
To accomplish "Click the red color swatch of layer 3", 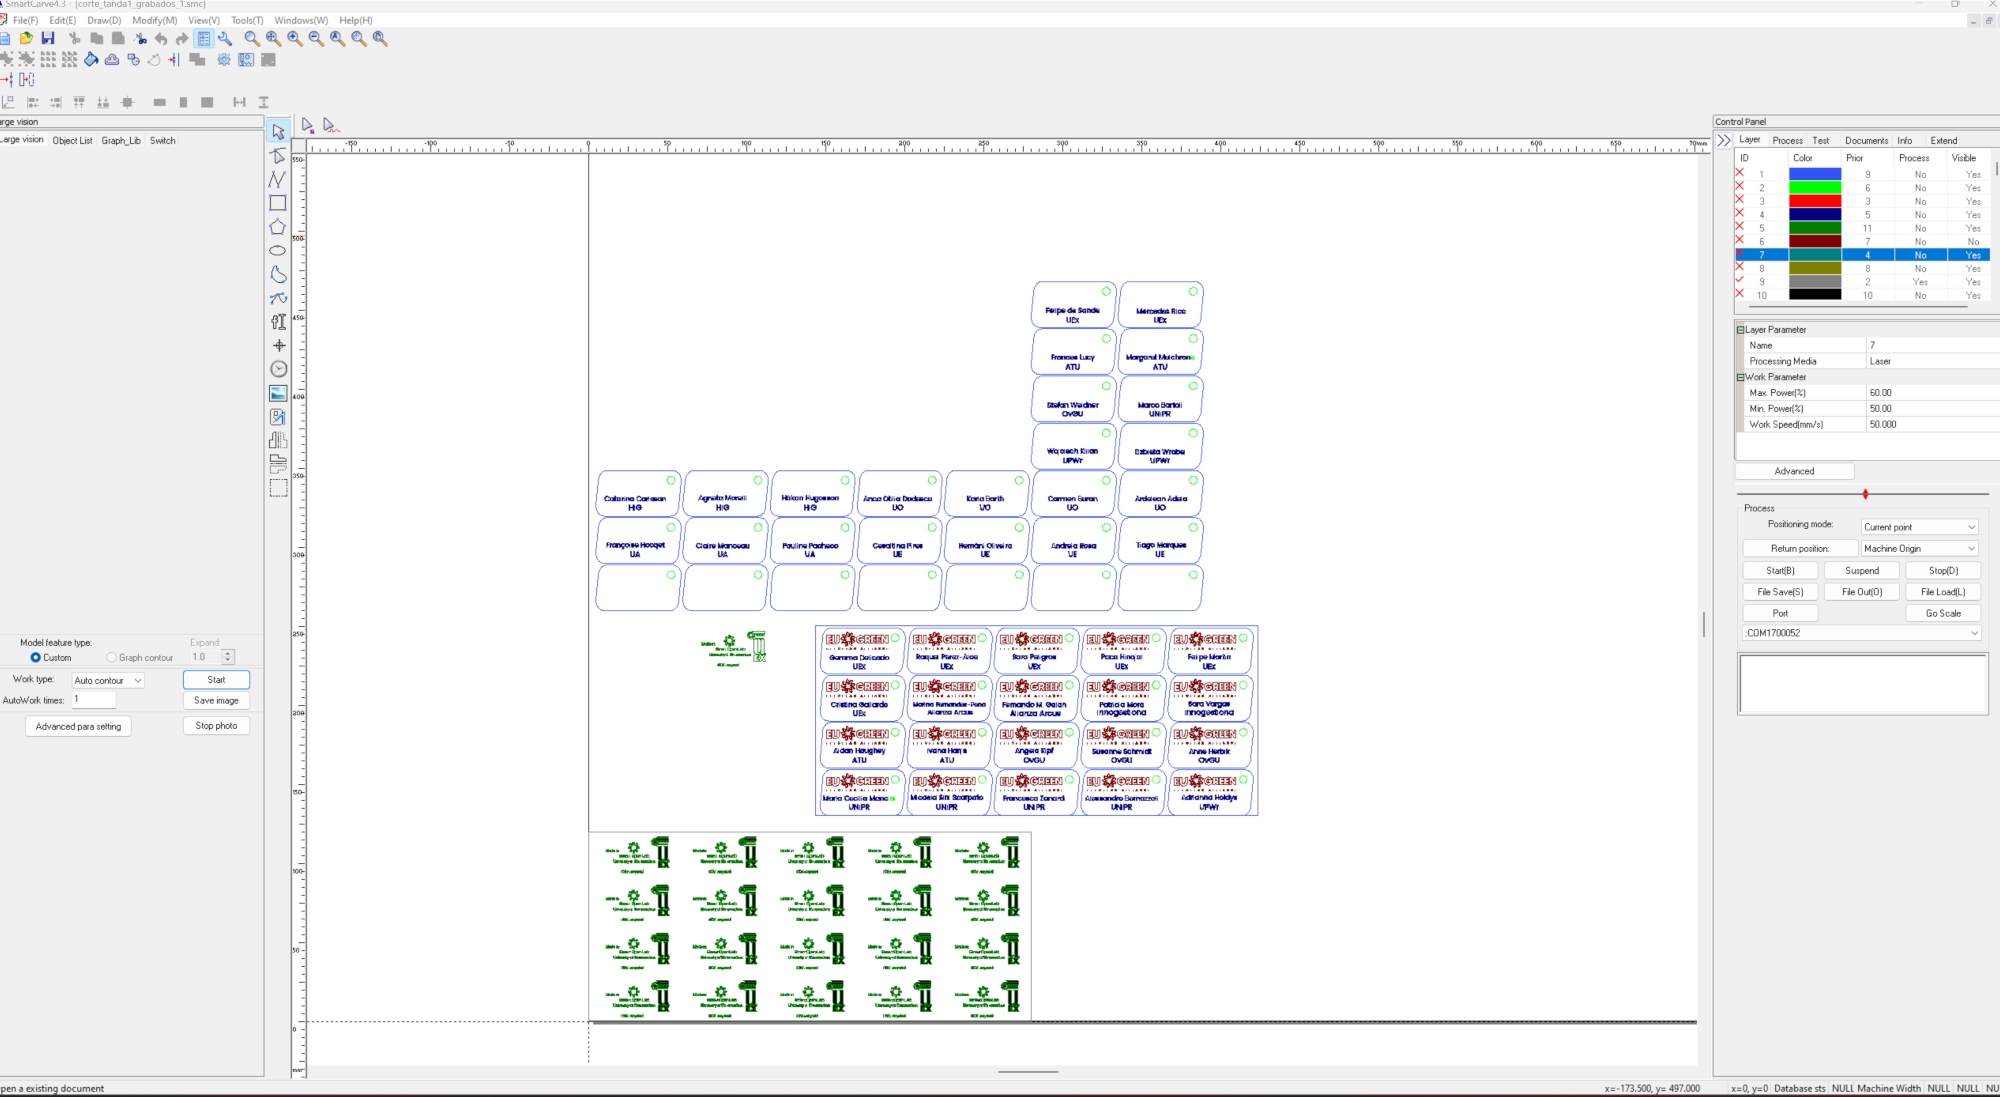I will [1814, 201].
